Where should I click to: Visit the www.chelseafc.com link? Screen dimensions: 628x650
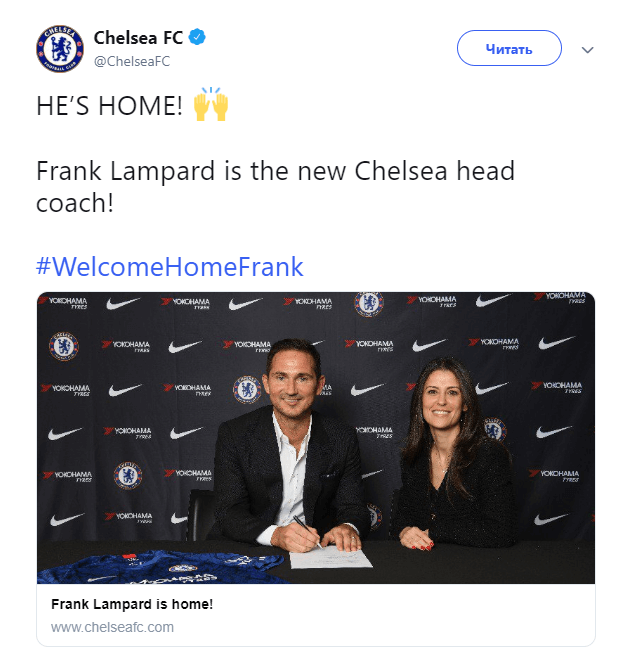click(x=112, y=627)
